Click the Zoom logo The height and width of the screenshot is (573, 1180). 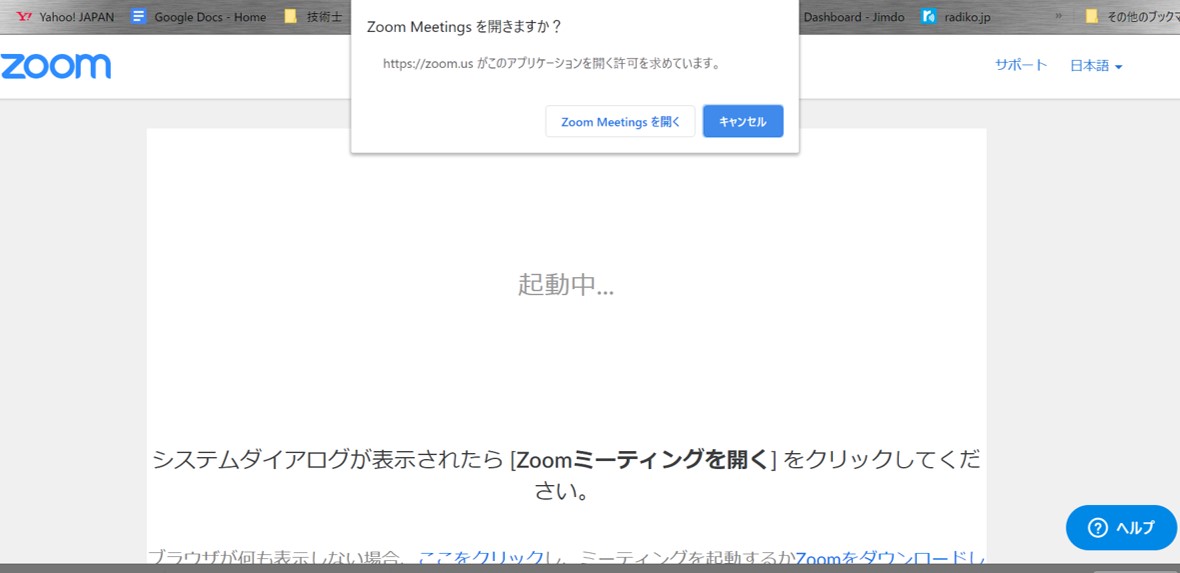point(56,66)
